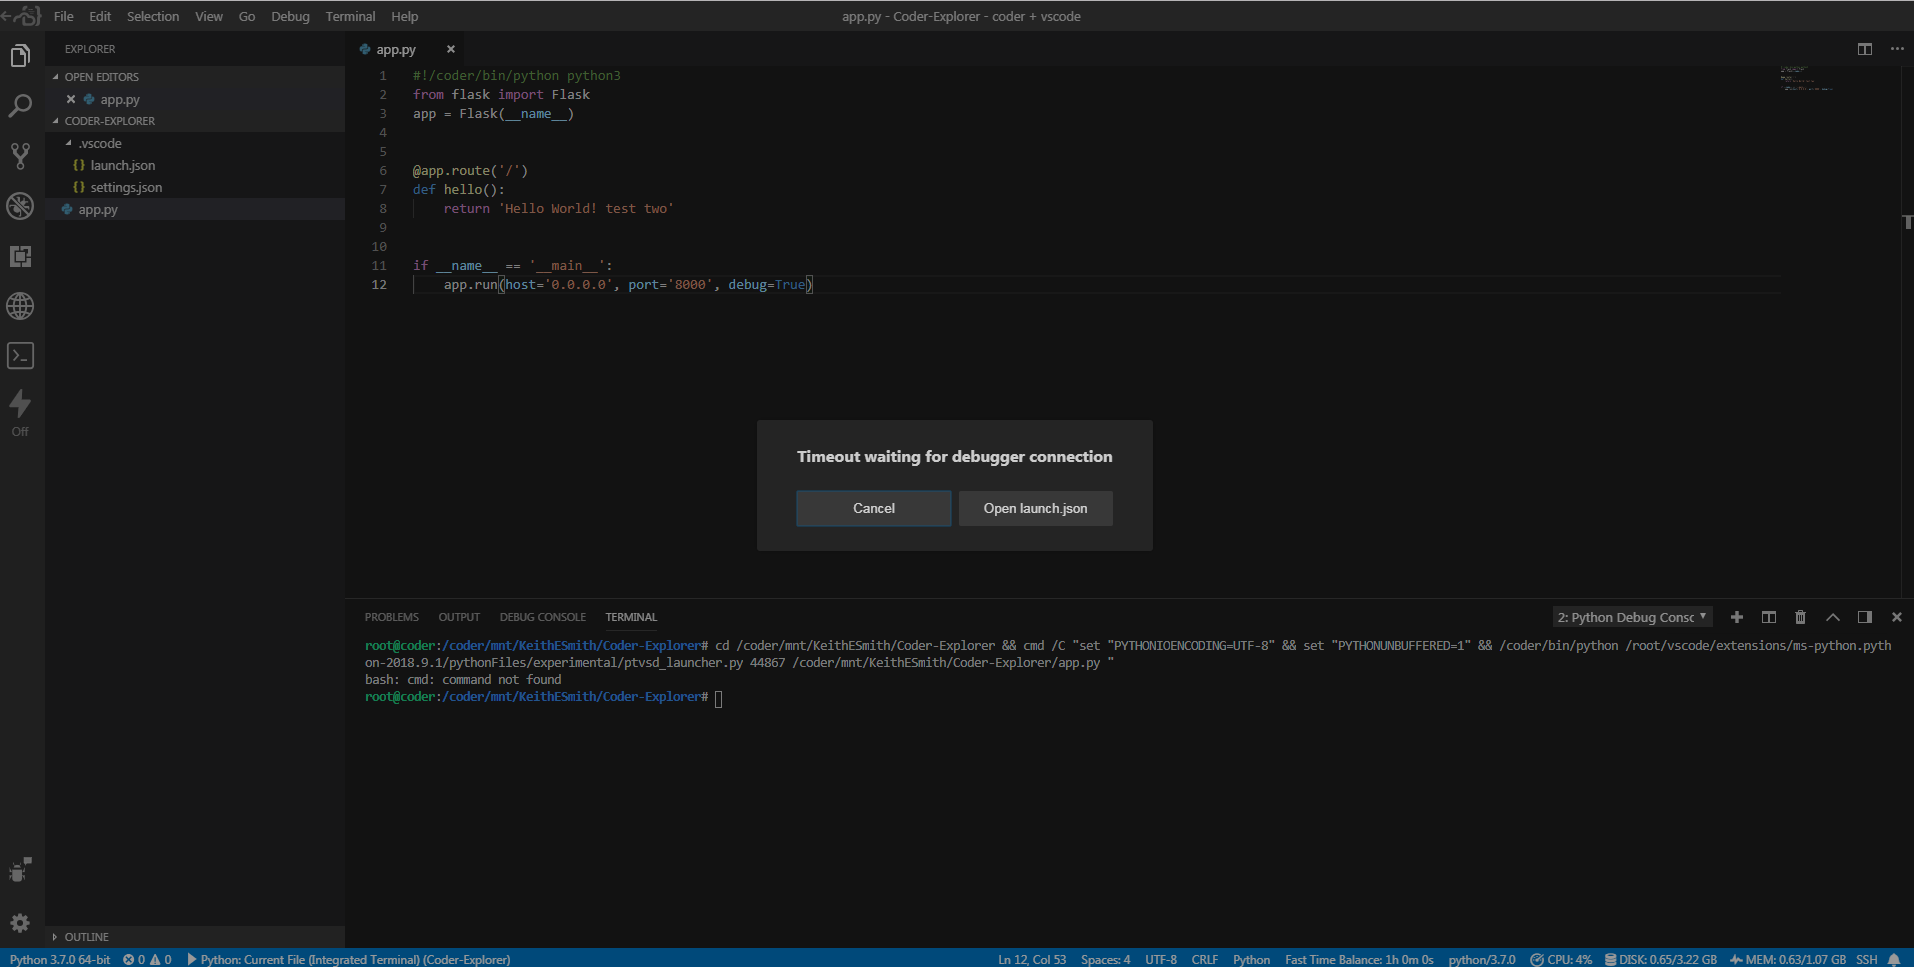Click the Coder logo in top-left corner
This screenshot has height=967, width=1914.
tap(22, 16)
